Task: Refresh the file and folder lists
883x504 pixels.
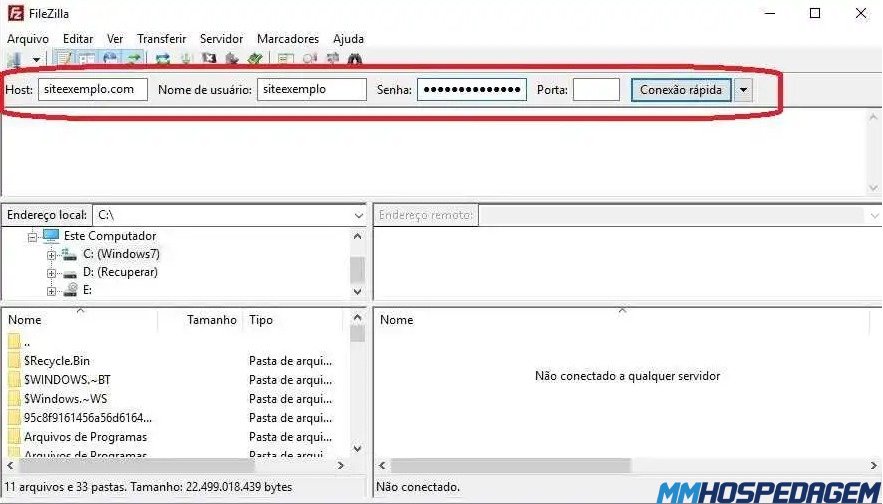Action: (x=163, y=59)
